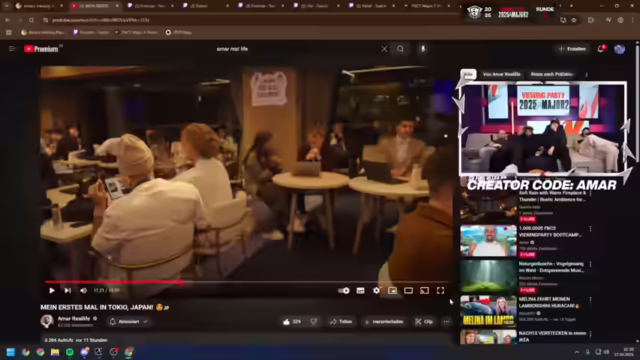Show hidden system tray icons
Image resolution: width=640 pixels, height=360 pixels.
pyautogui.click(x=577, y=352)
